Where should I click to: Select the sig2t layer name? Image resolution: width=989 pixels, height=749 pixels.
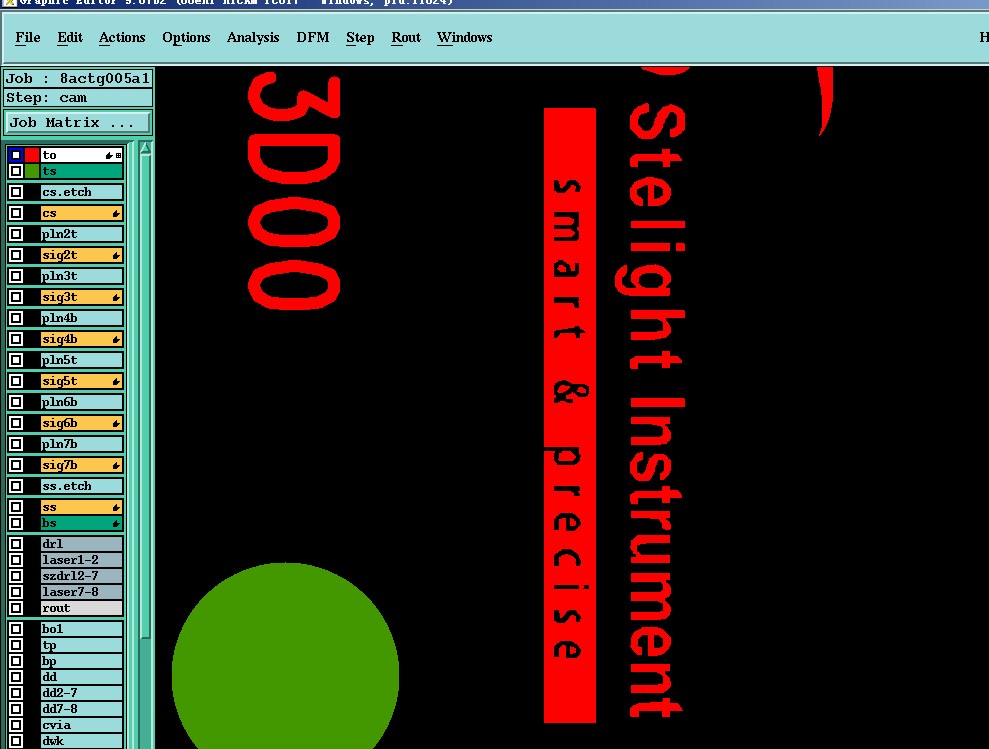(x=81, y=255)
